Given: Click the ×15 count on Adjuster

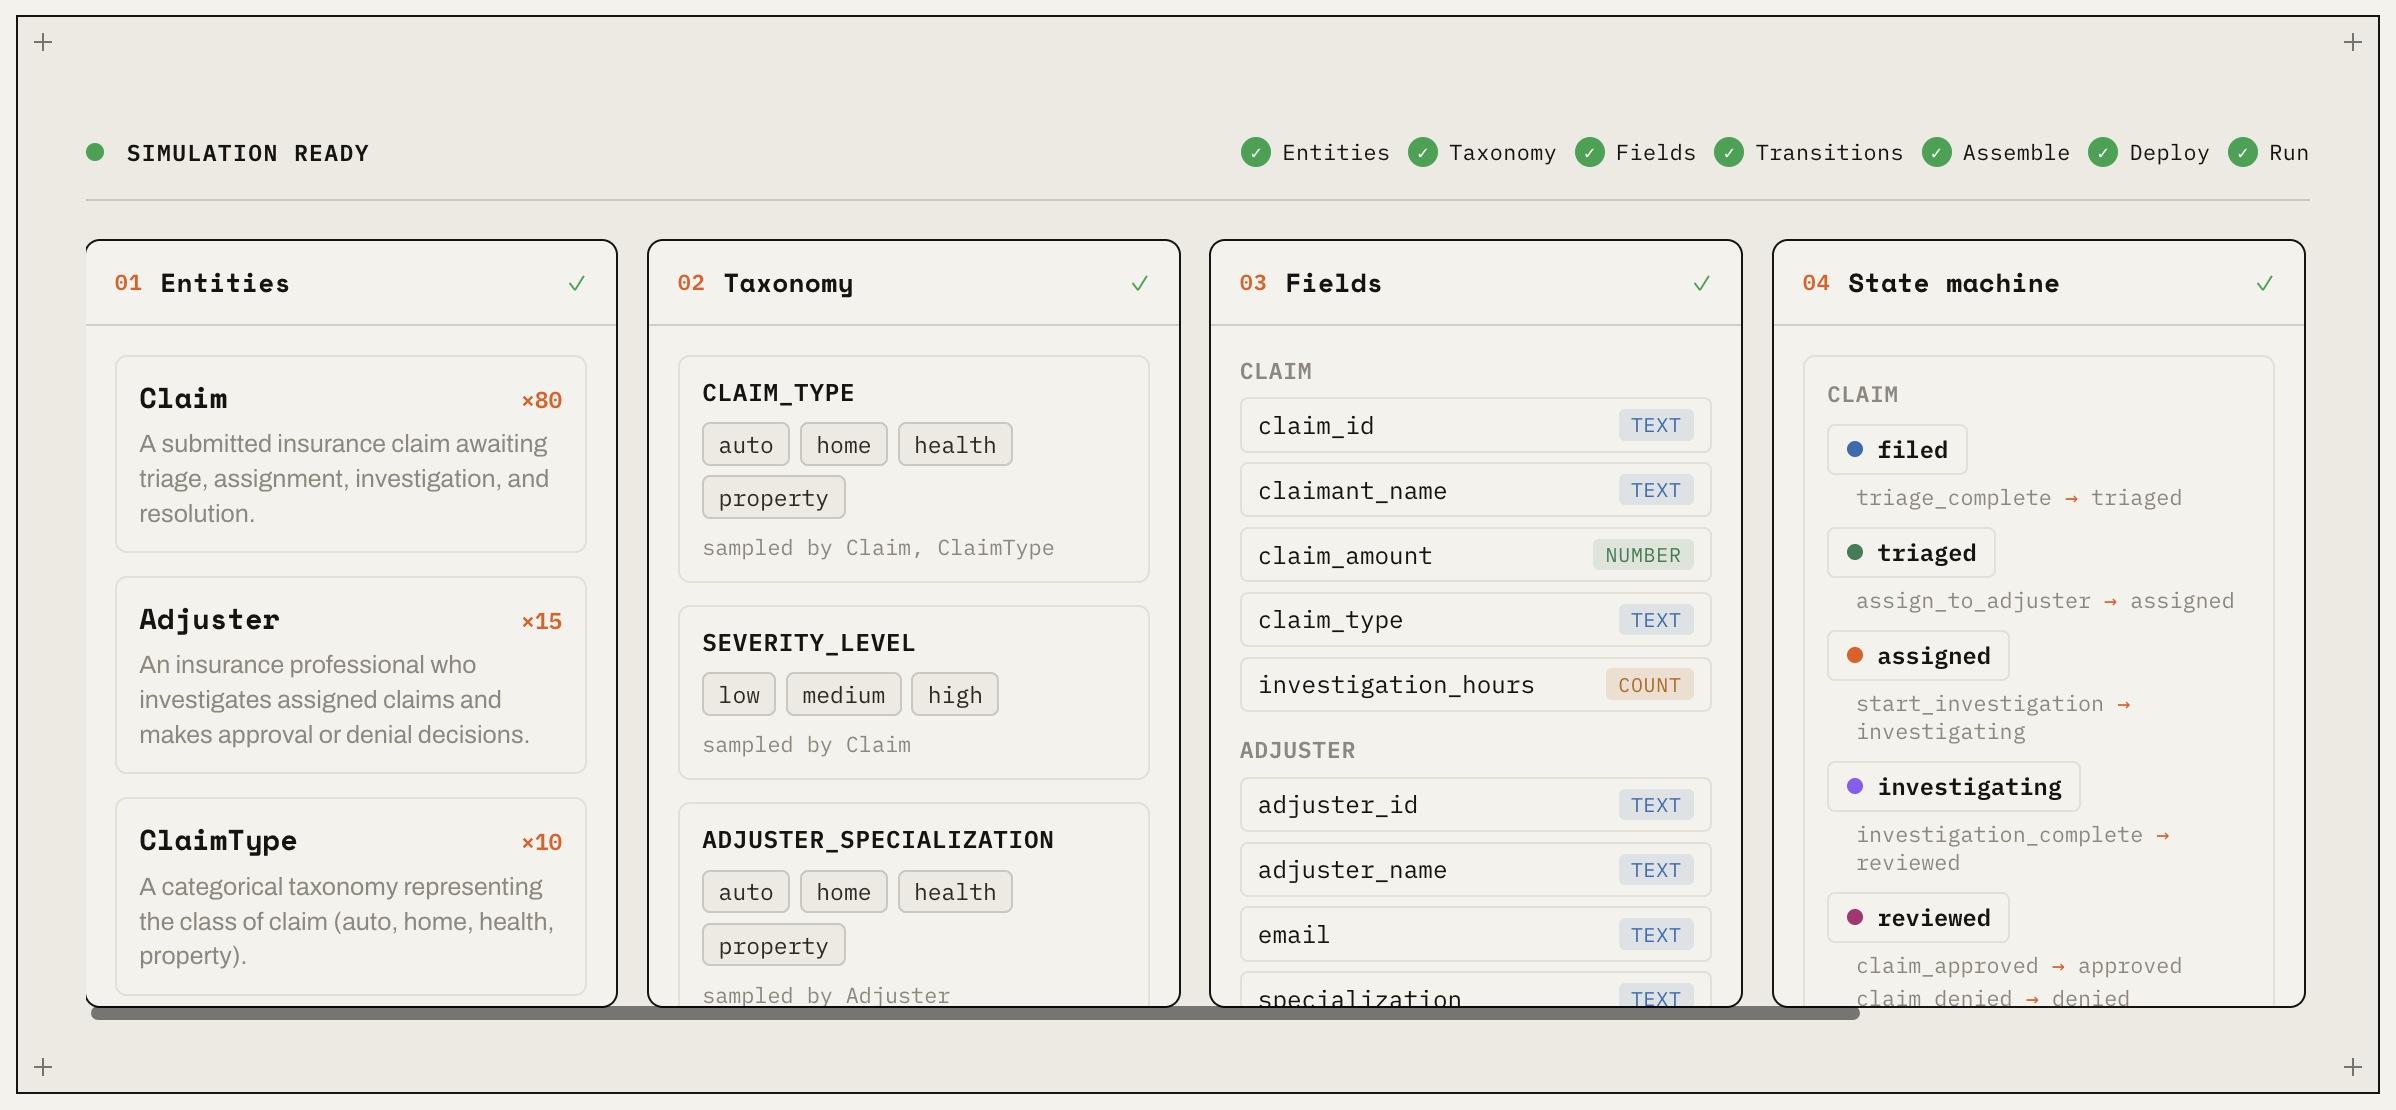Looking at the screenshot, I should pyautogui.click(x=541, y=621).
